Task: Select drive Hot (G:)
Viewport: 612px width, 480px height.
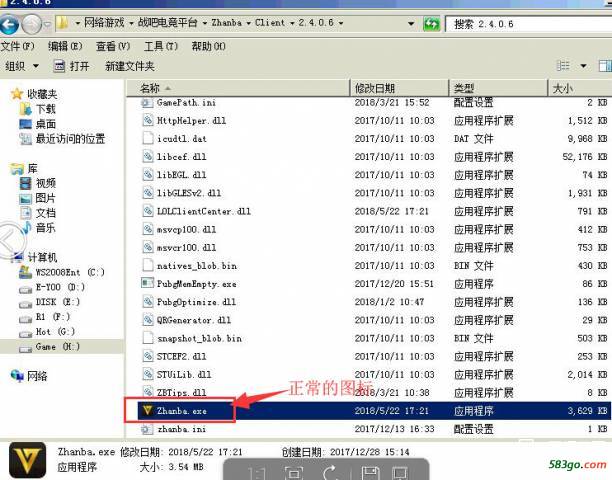Action: [55, 332]
